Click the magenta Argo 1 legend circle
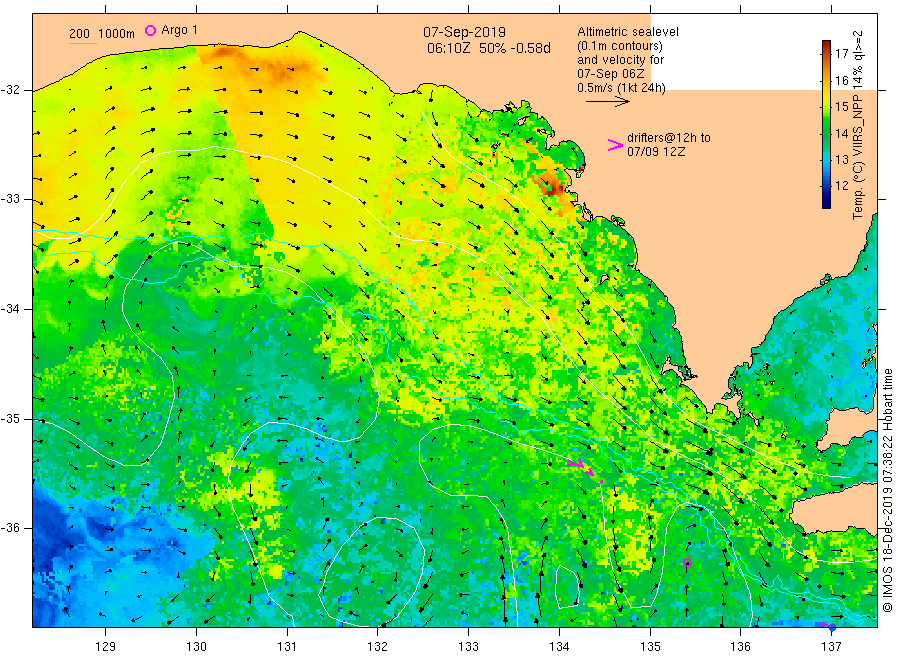The image size is (900, 660). point(150,30)
